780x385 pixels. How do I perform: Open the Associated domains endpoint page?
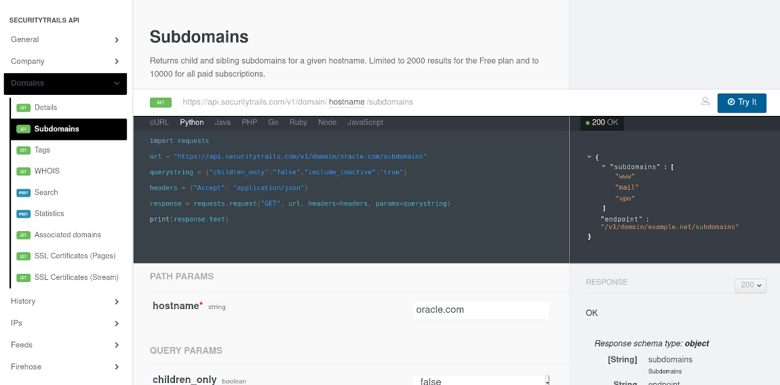tap(69, 235)
